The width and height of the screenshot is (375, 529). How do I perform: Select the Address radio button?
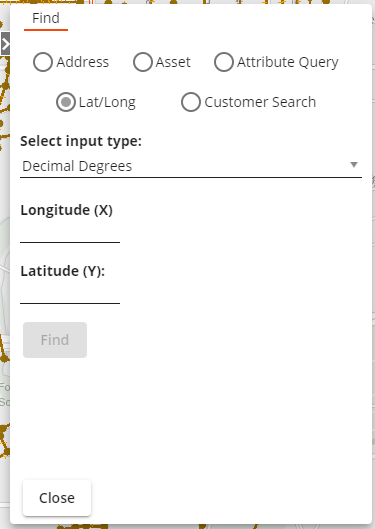click(43, 62)
